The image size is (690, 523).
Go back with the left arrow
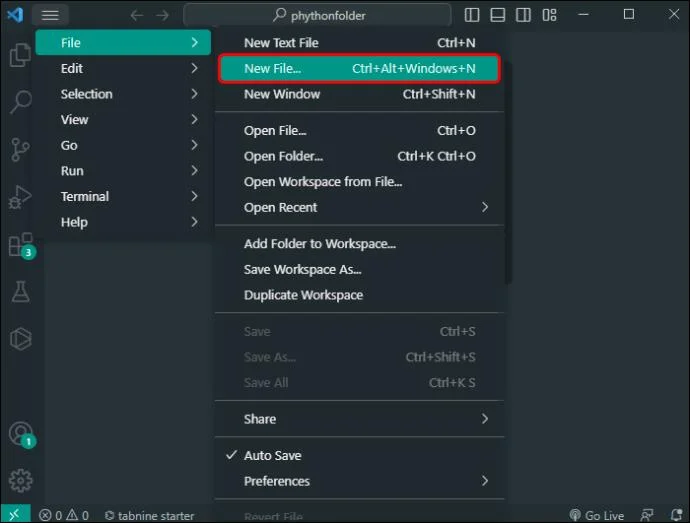coord(137,15)
